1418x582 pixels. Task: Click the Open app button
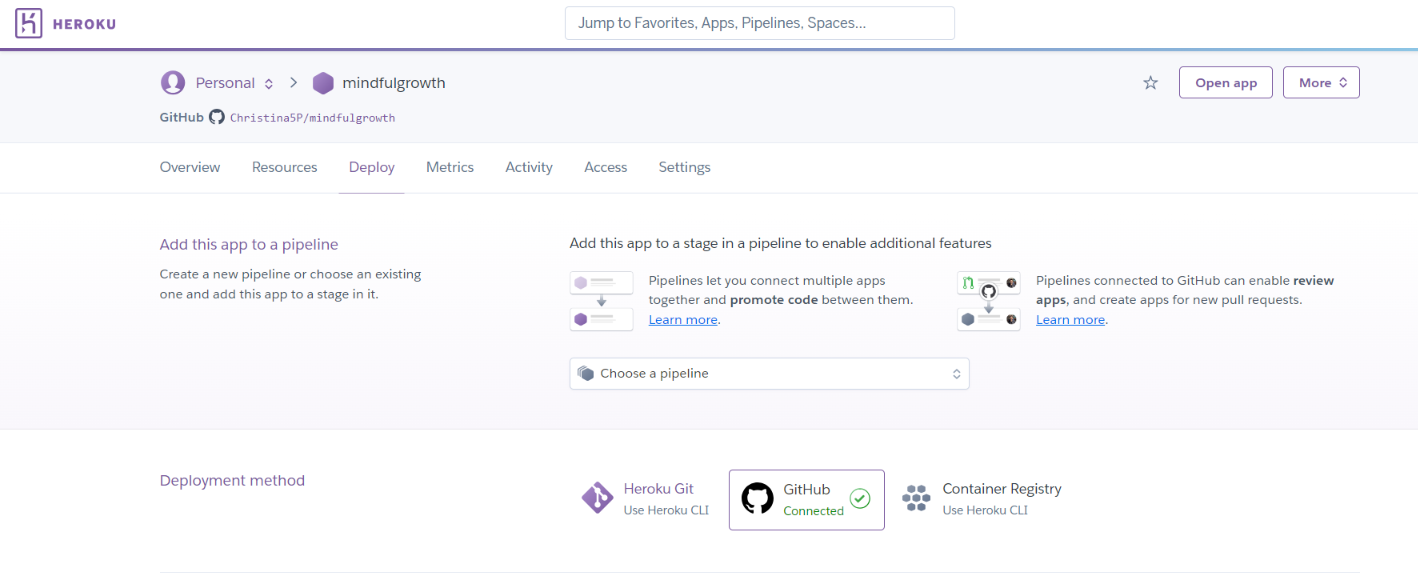coord(1226,83)
